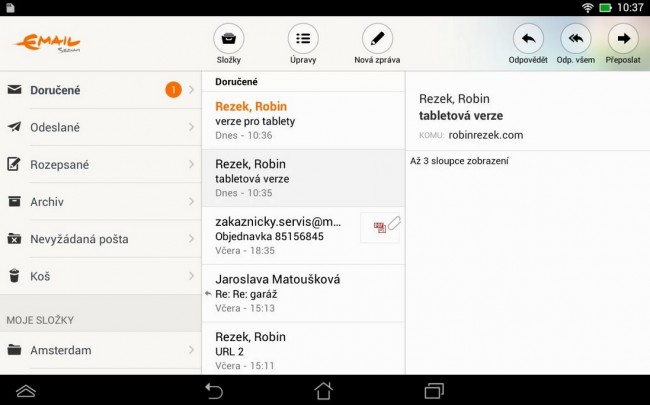The height and width of the screenshot is (405, 650).
Task: Select the Doručené inbox folder
Action: 100,90
